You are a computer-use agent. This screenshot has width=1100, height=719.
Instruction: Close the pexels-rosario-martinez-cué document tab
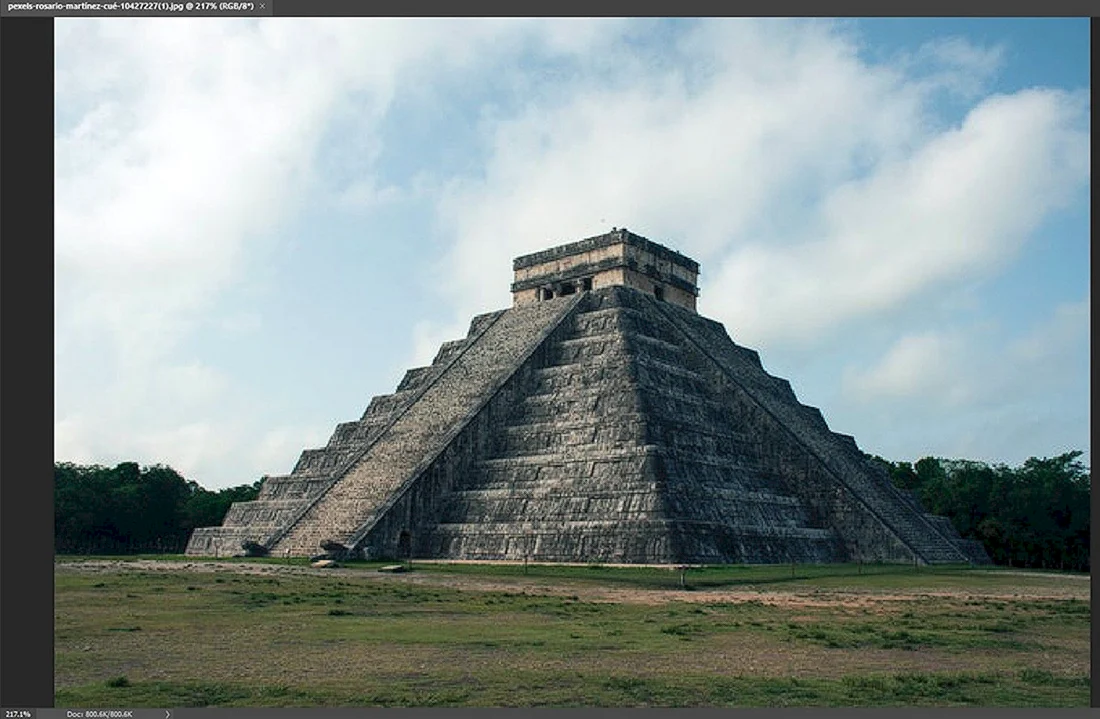[262, 6]
